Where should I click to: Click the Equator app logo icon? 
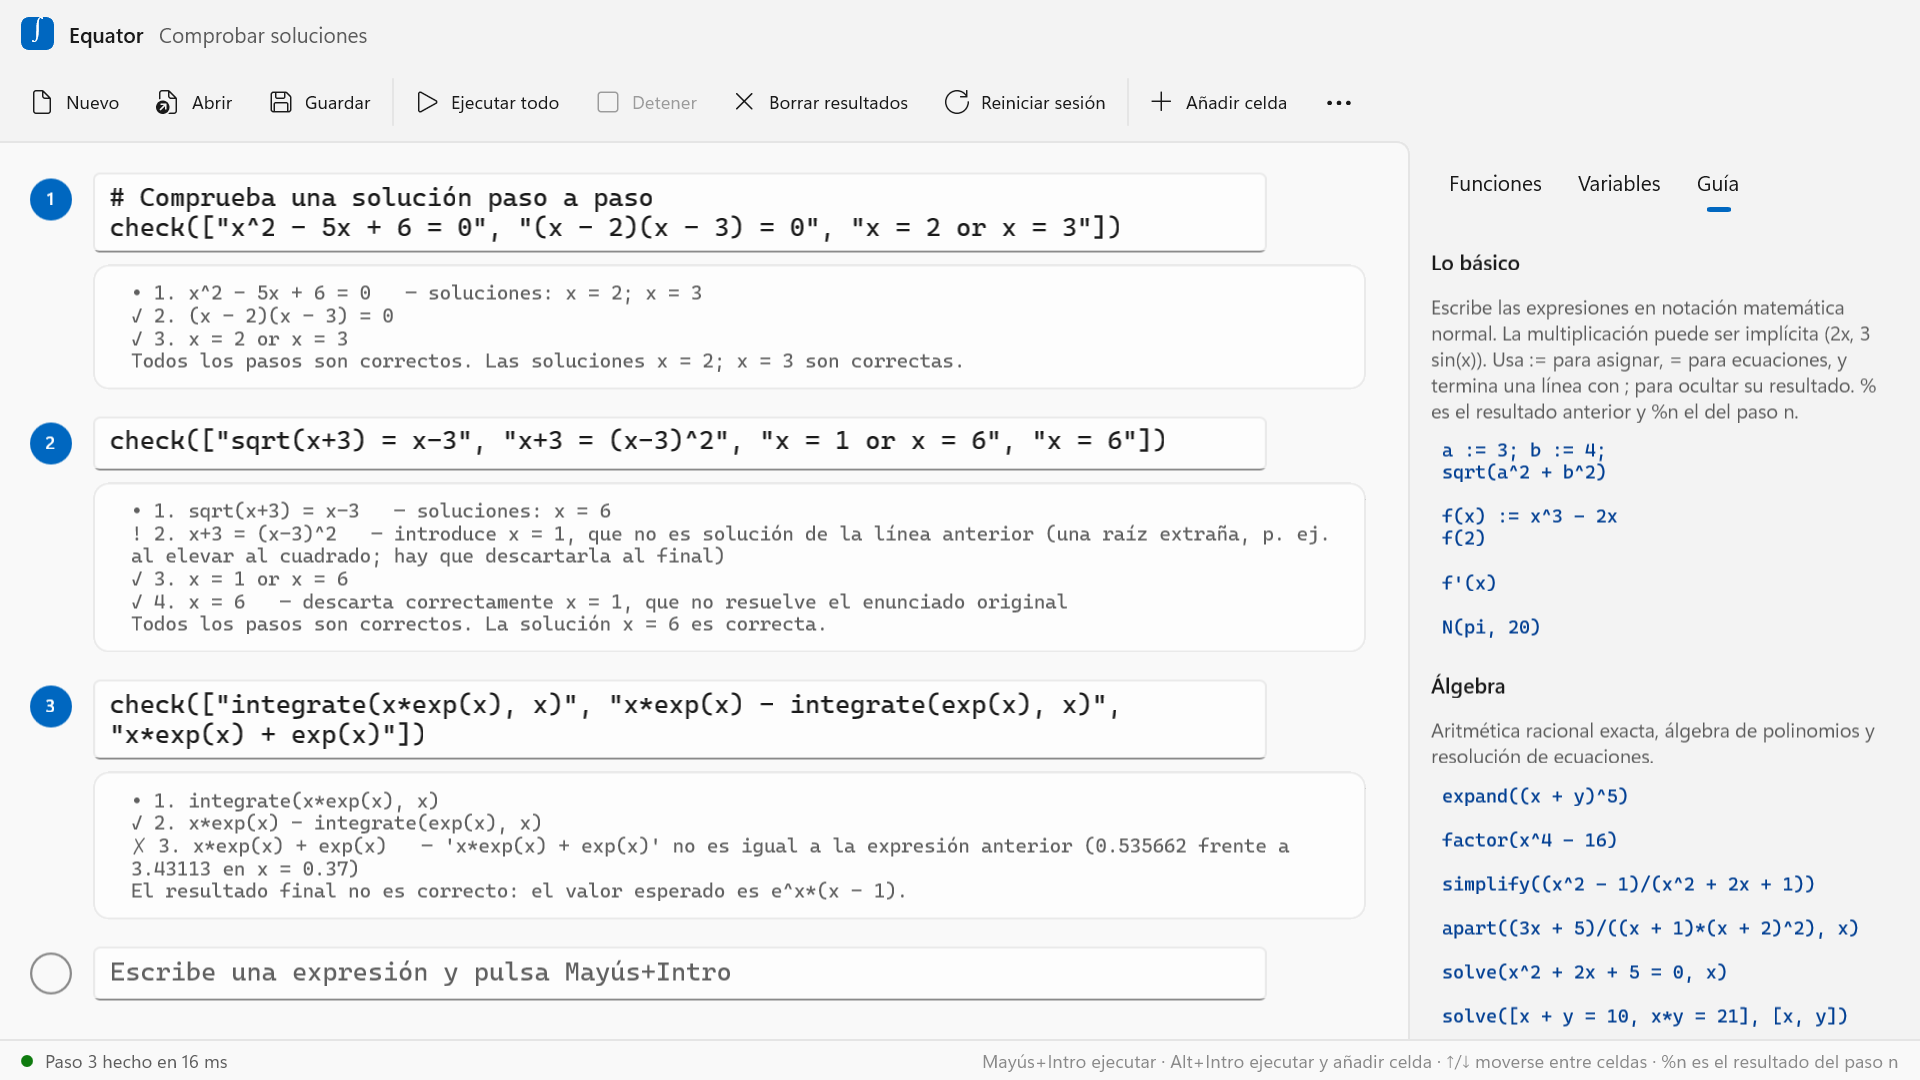tap(37, 34)
